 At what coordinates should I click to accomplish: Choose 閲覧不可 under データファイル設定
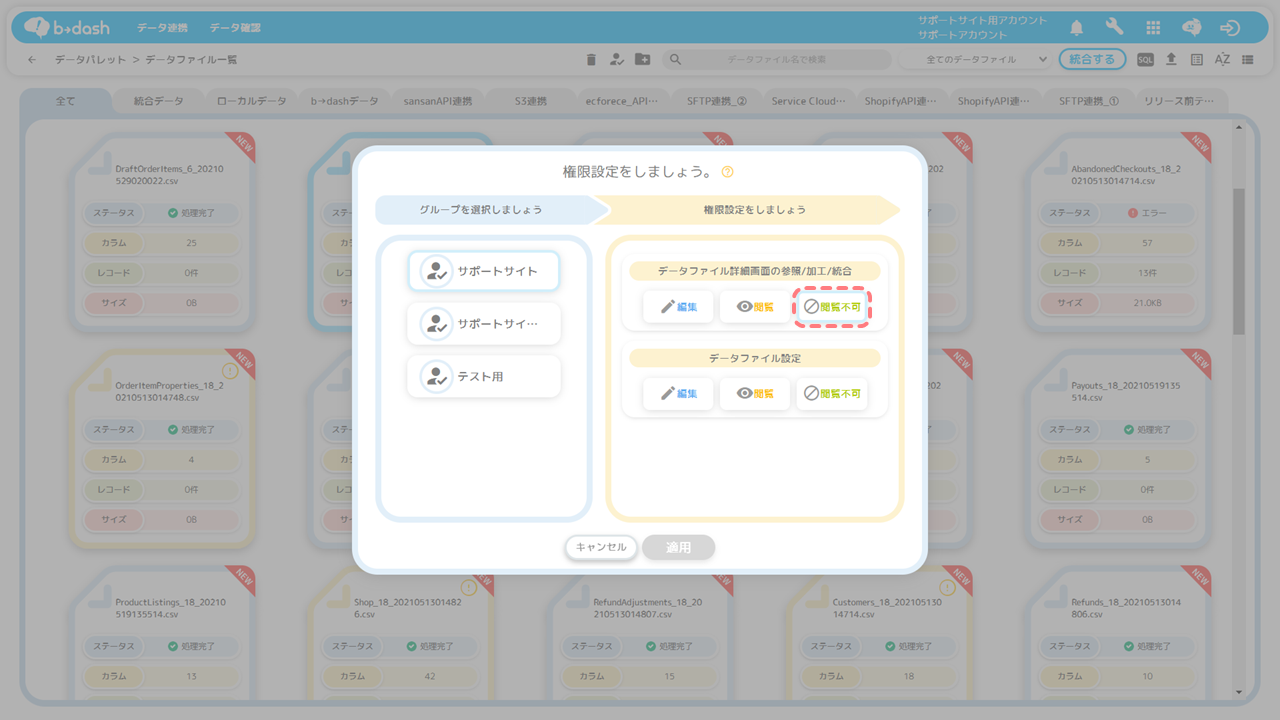[x=832, y=393]
